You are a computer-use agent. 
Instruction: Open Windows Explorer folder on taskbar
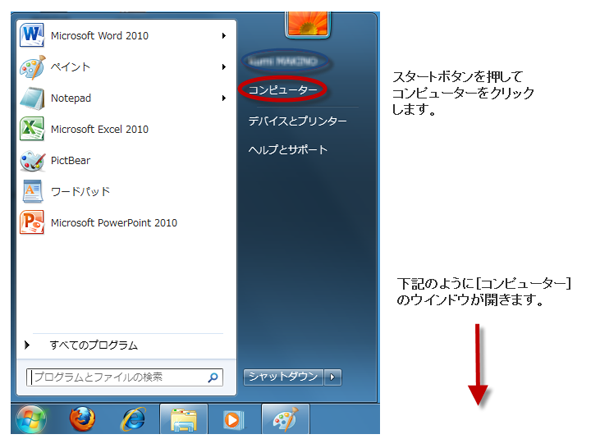[x=184, y=420]
